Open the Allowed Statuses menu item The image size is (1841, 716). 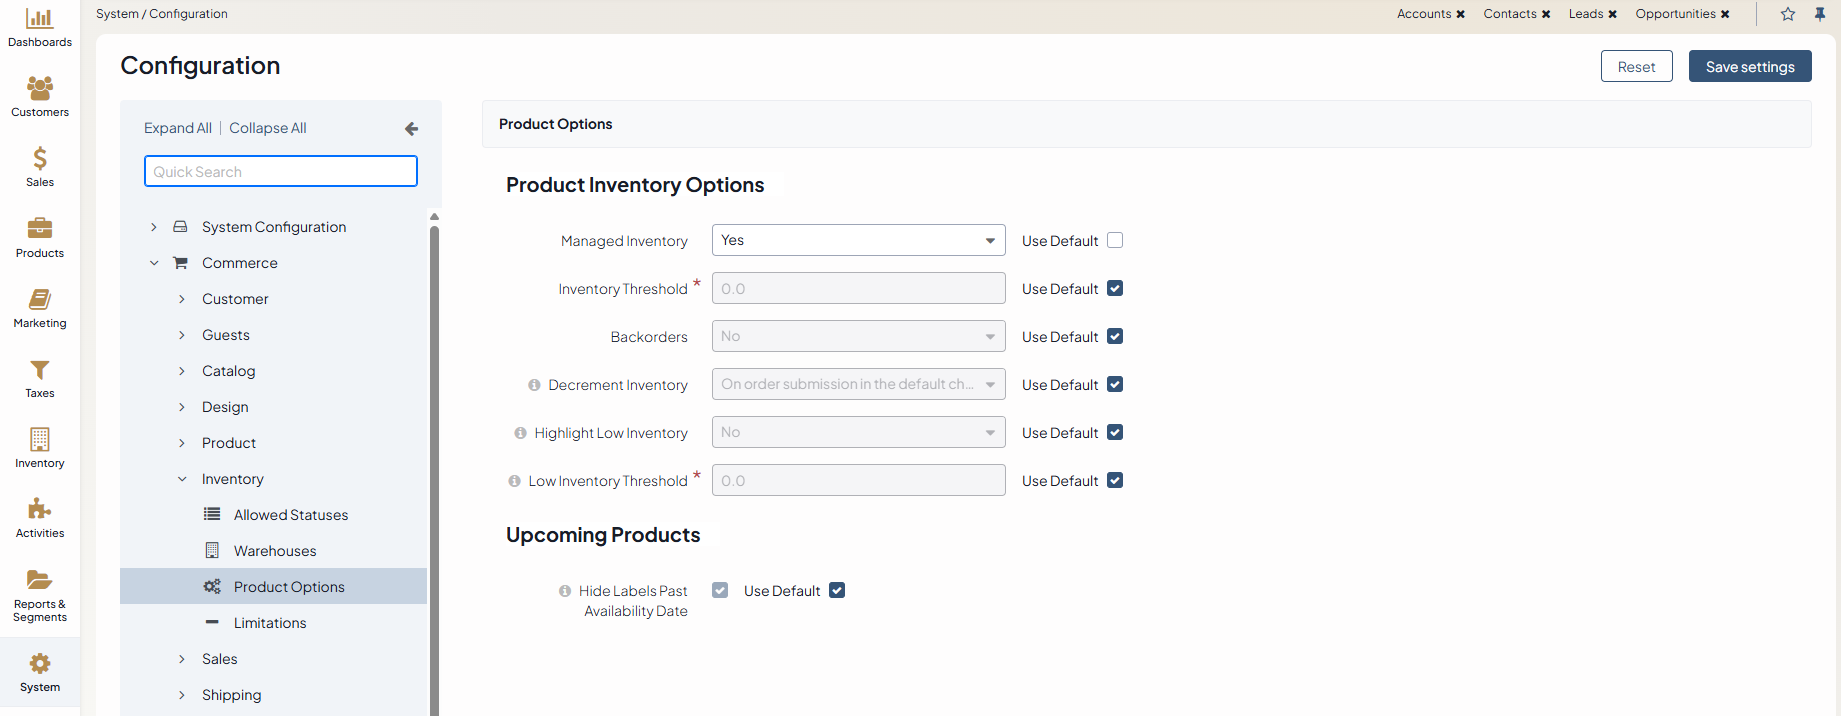pos(291,515)
